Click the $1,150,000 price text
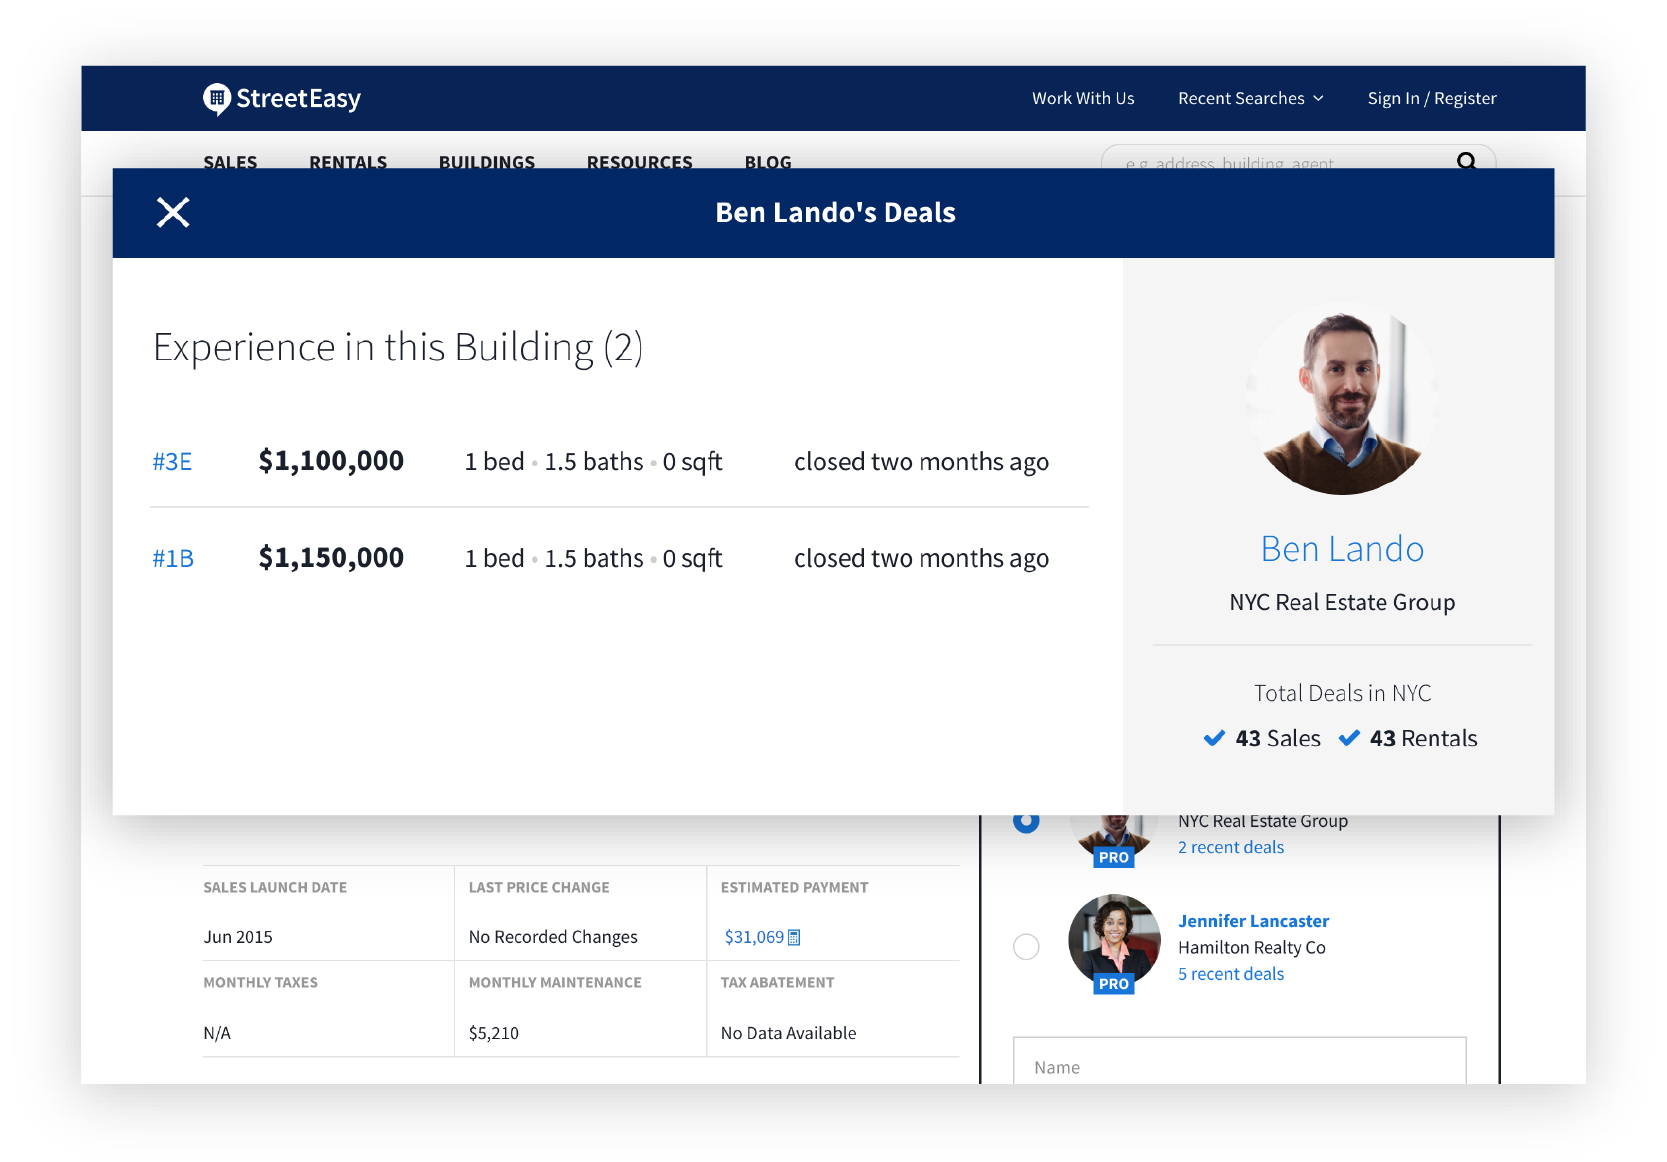1667x1162 pixels. tap(331, 558)
